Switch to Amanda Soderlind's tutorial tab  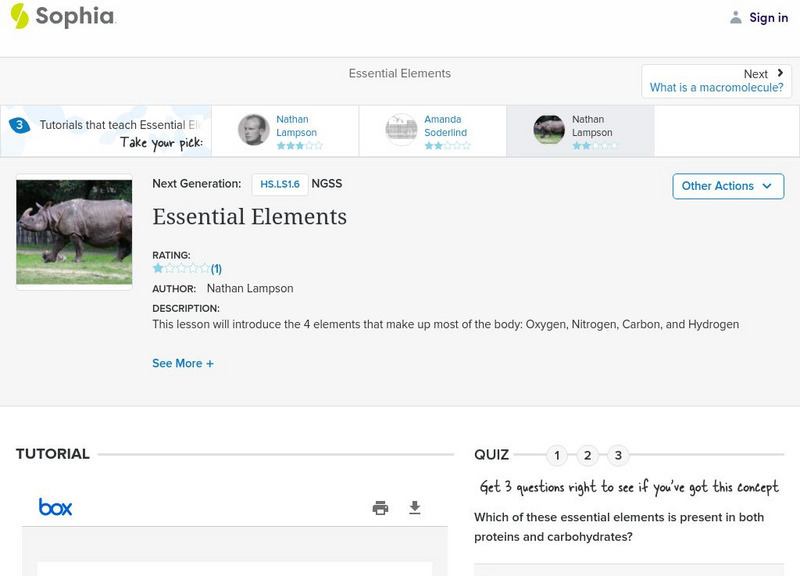pyautogui.click(x=432, y=130)
